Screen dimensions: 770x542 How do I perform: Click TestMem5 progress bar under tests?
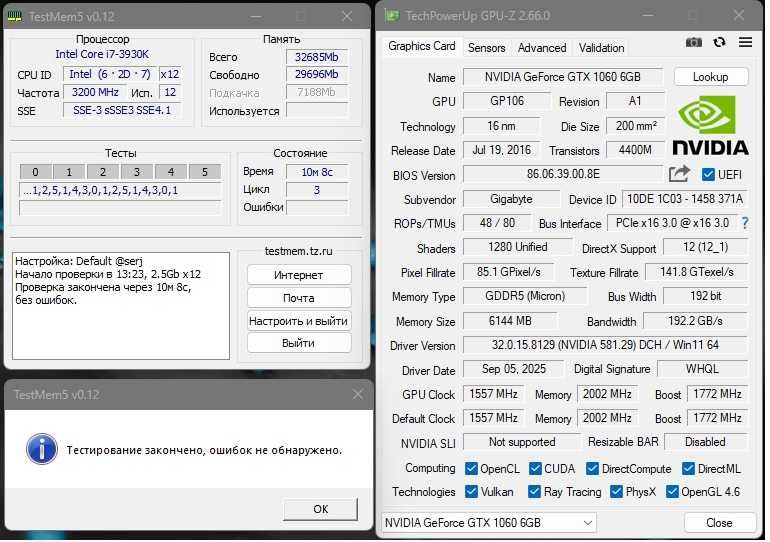(120, 208)
